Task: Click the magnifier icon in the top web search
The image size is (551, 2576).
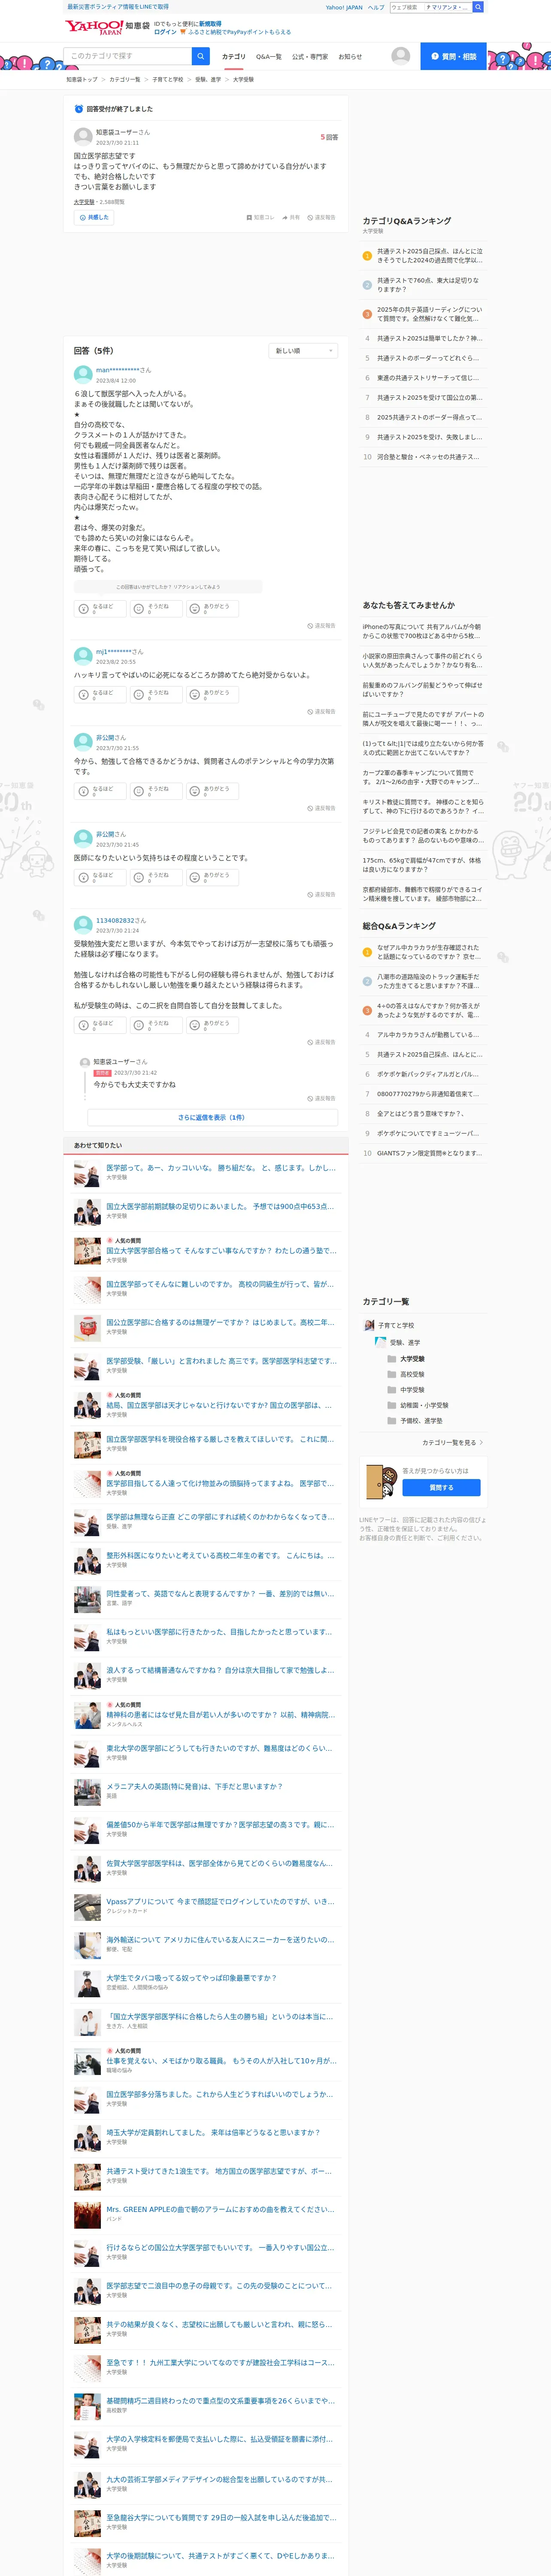Action: pos(478,7)
